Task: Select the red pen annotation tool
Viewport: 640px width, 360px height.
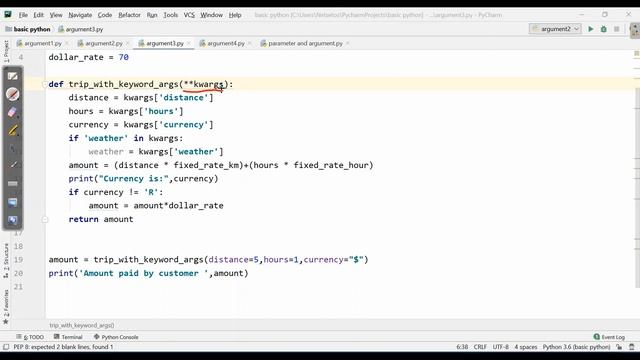Action: click(x=13, y=94)
